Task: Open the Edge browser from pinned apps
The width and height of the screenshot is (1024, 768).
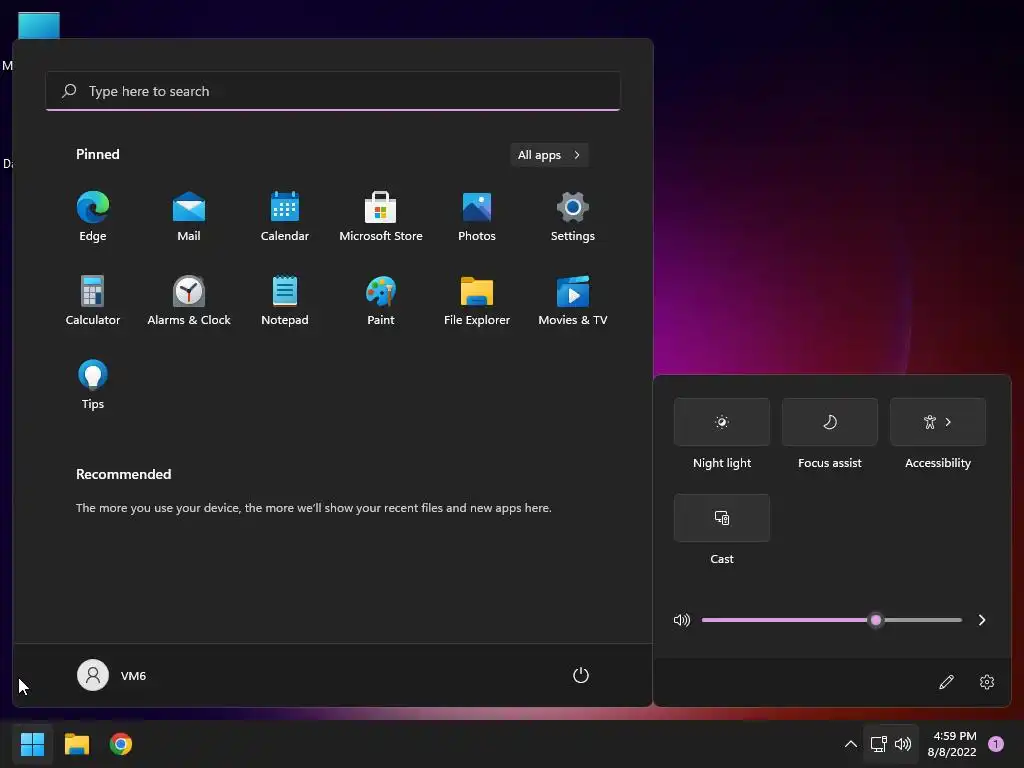Action: (93, 216)
